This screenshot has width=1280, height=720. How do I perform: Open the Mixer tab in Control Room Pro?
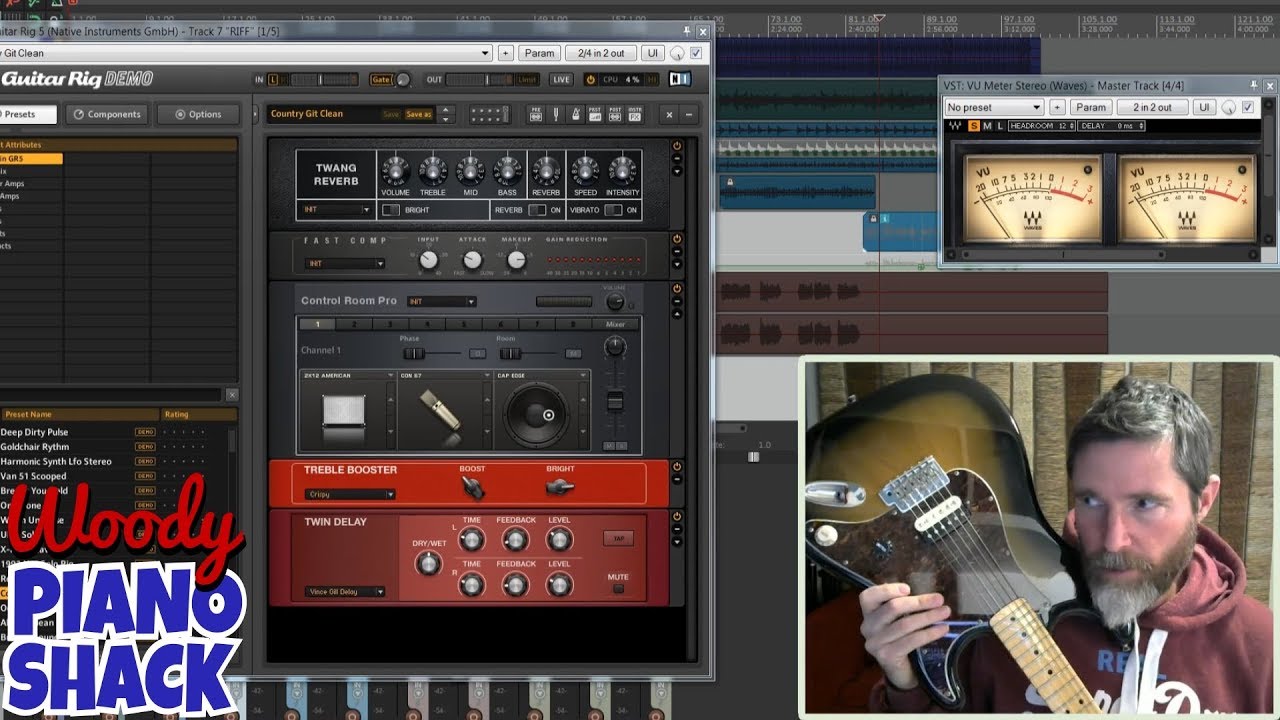click(616, 324)
